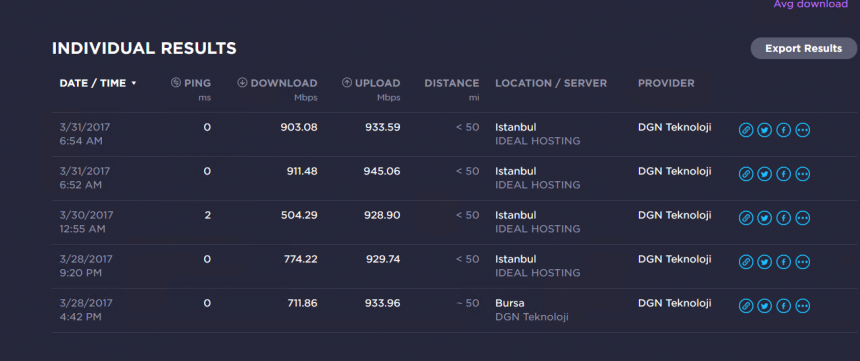Sort by Distance column header
The width and height of the screenshot is (860, 361).
tap(451, 83)
